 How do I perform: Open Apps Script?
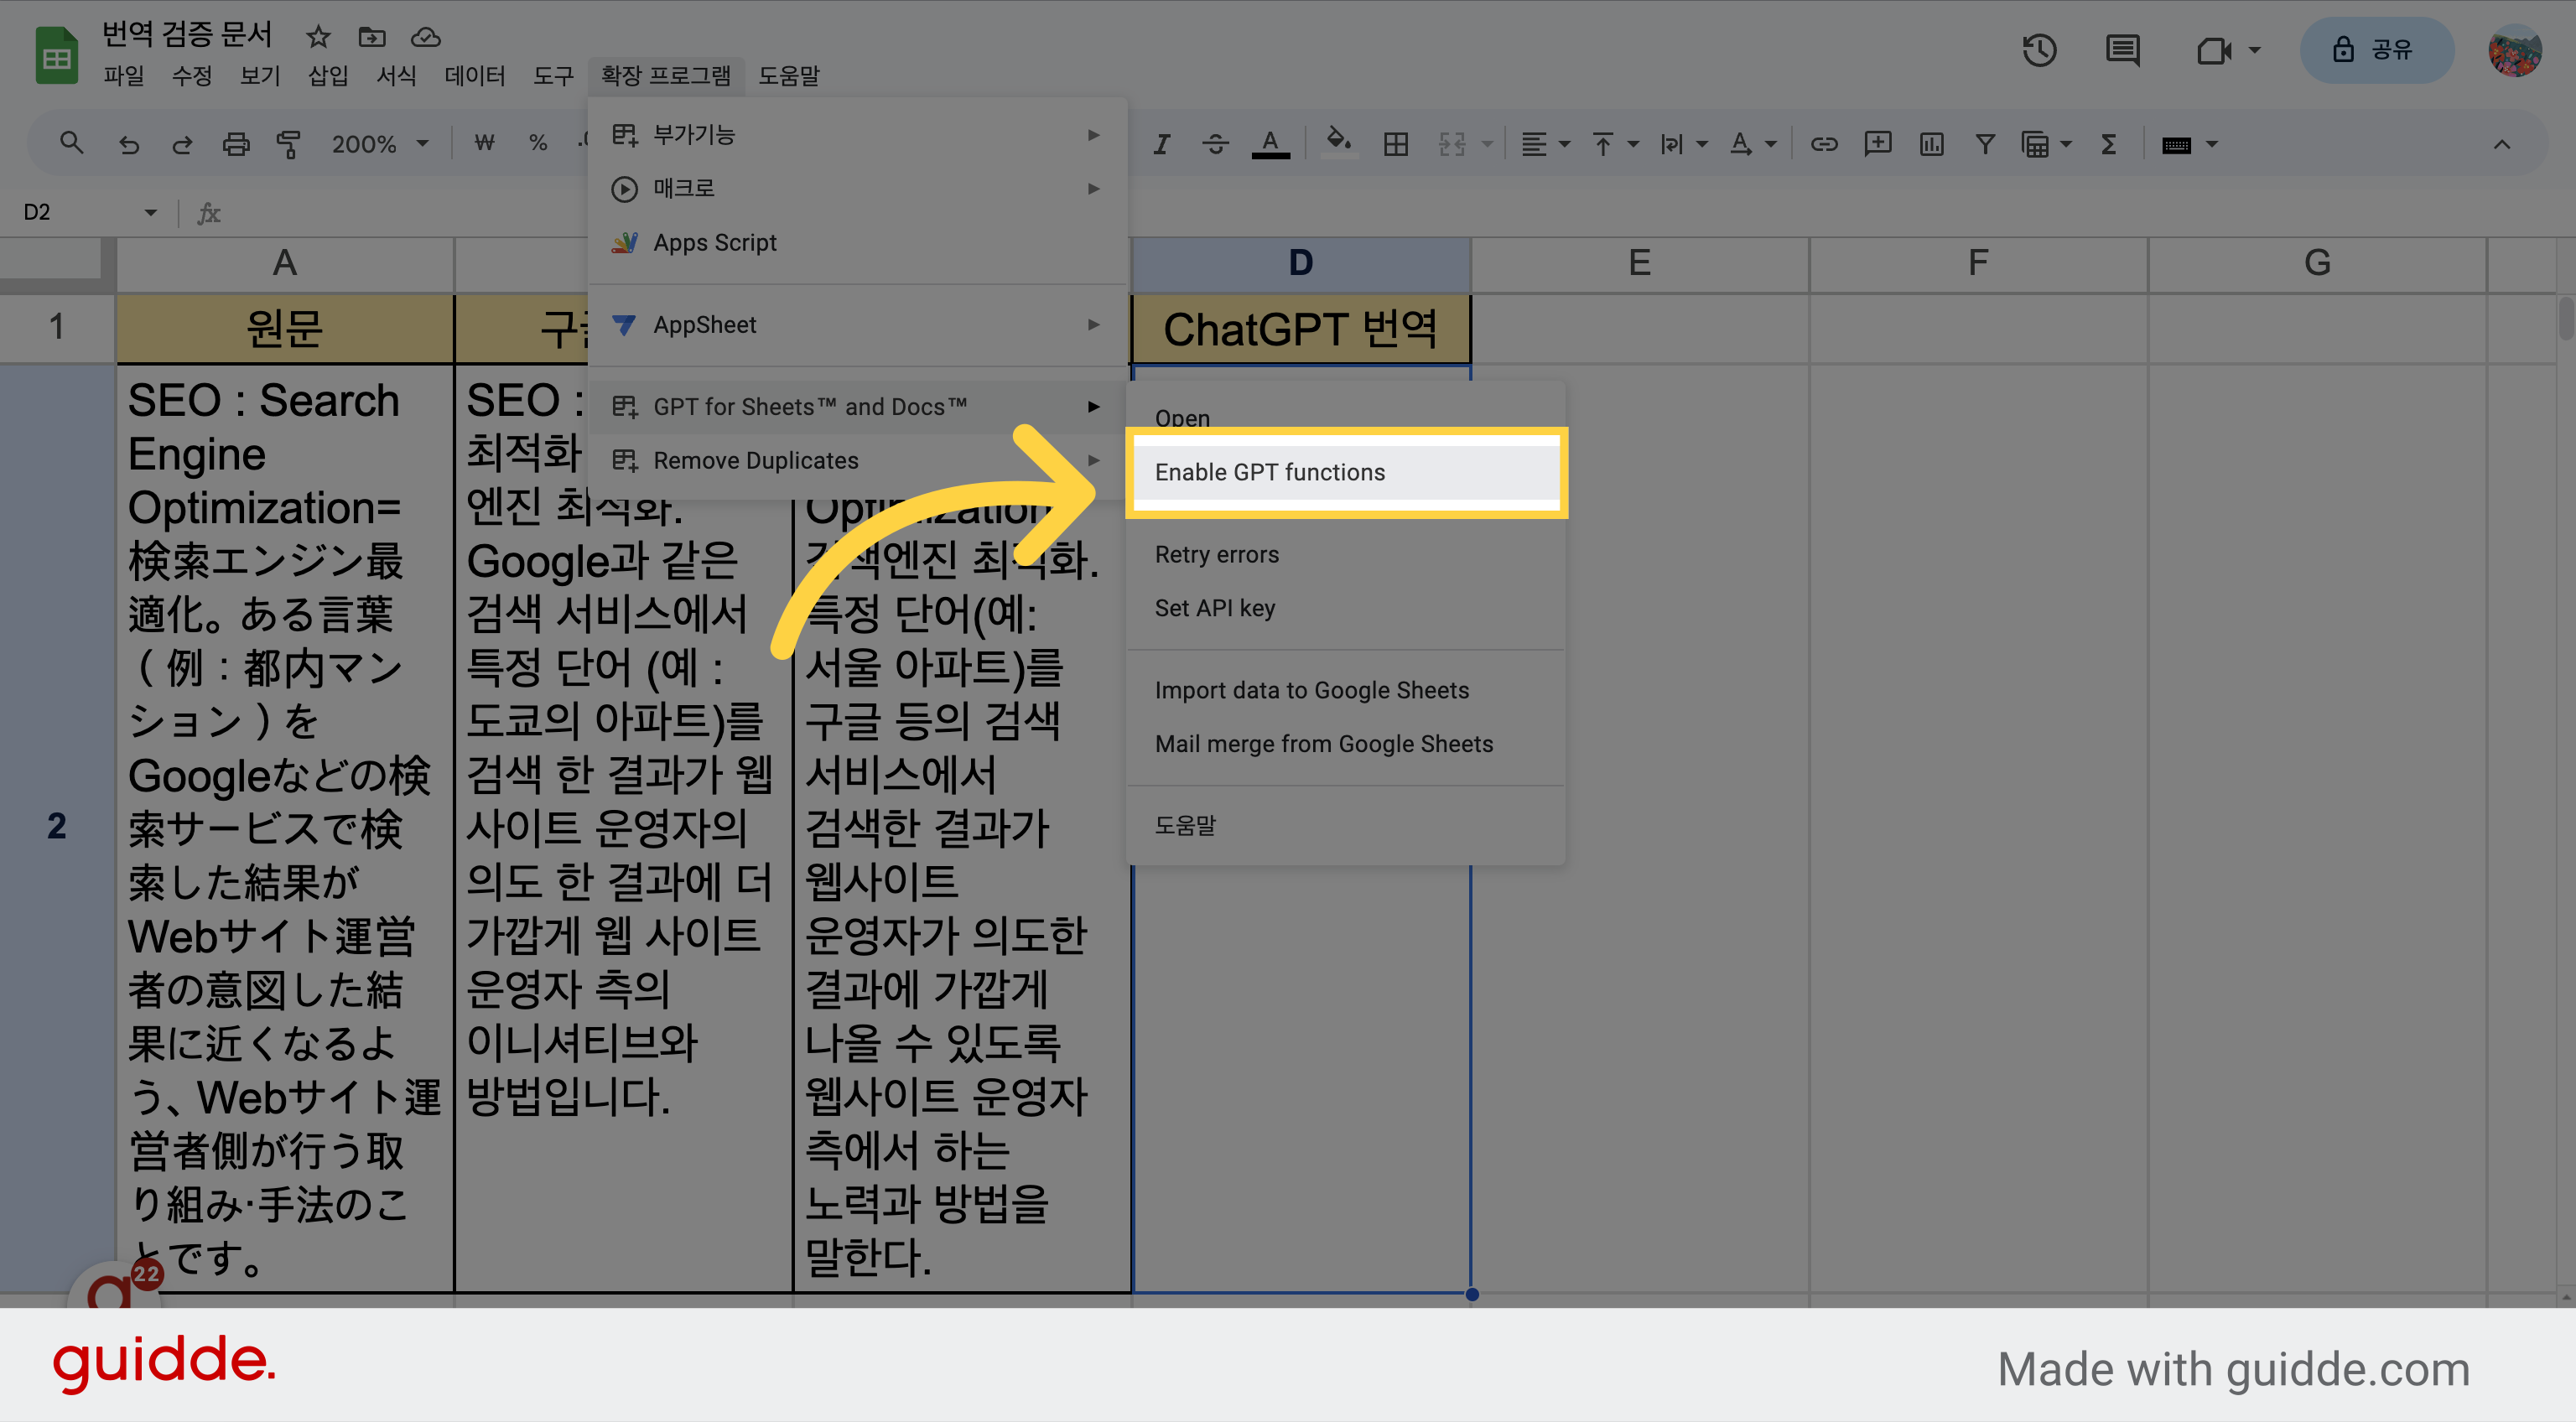858,242
